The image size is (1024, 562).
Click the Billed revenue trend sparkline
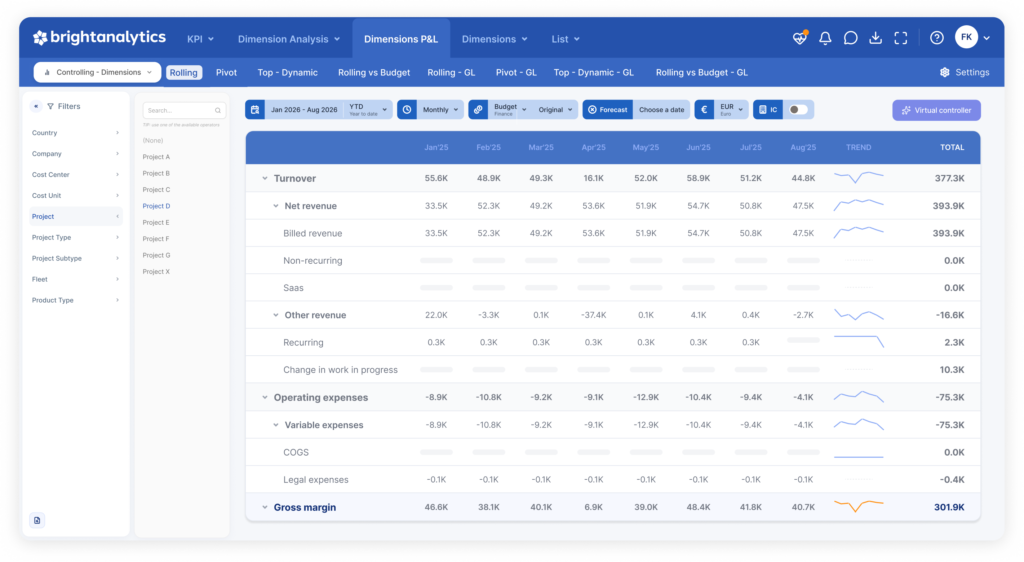pos(858,232)
